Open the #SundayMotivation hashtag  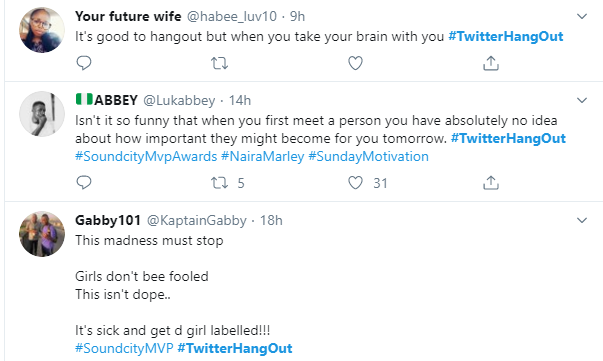pos(368,156)
